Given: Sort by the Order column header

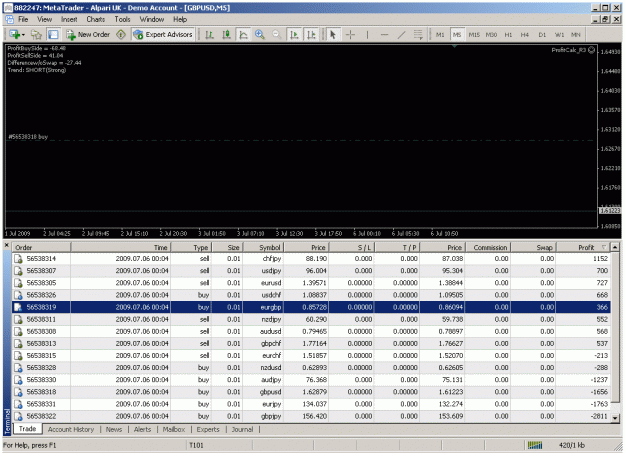Looking at the screenshot, I should click(x=41, y=247).
